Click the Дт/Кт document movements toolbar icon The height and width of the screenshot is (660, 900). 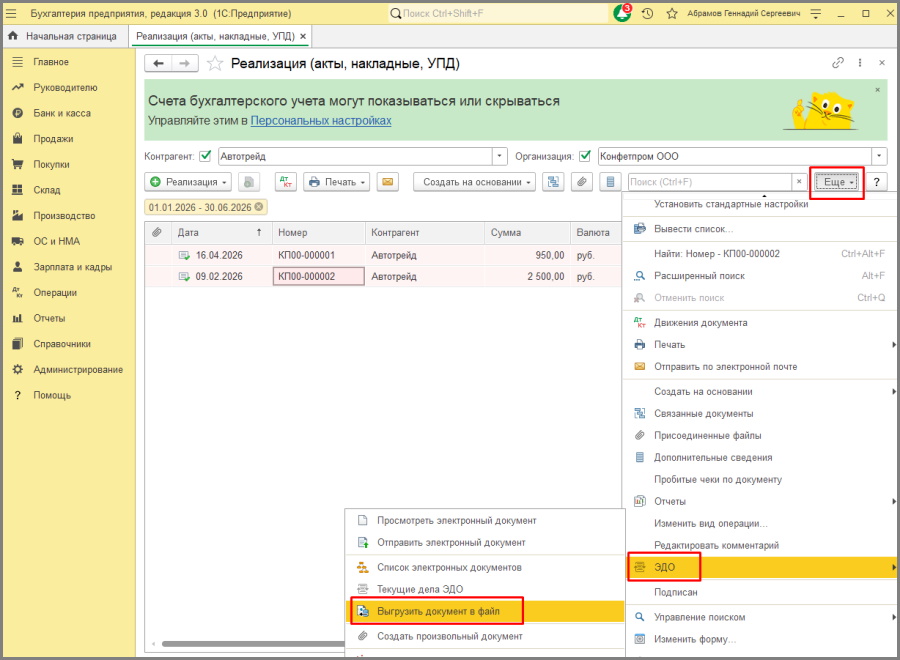(286, 182)
